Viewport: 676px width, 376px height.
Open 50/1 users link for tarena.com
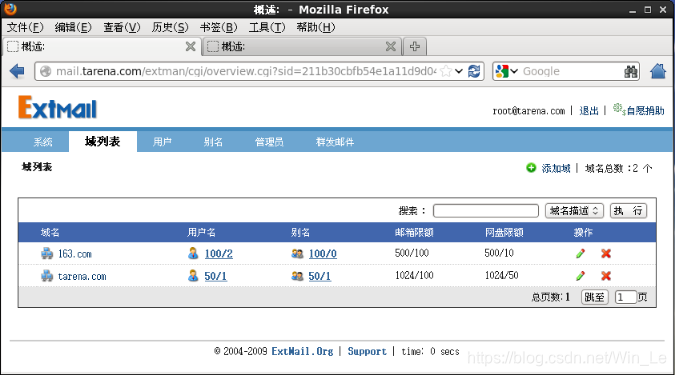click(x=215, y=276)
